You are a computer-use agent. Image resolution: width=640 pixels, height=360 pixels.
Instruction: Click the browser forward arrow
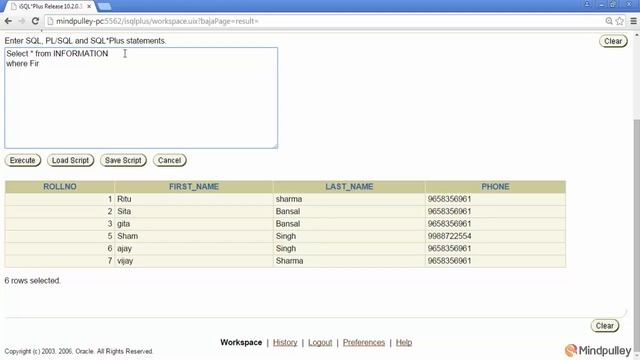tap(22, 21)
